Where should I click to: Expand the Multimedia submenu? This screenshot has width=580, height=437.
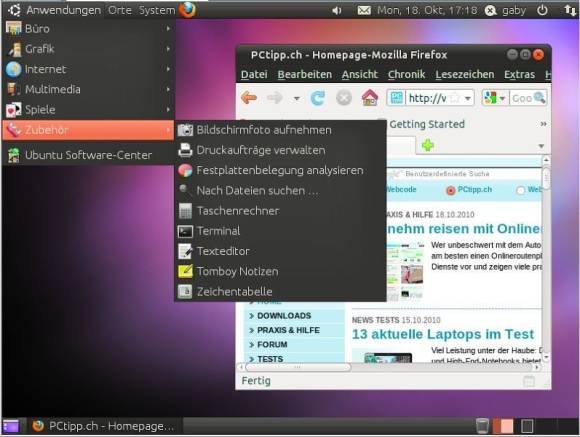pyautogui.click(x=88, y=89)
